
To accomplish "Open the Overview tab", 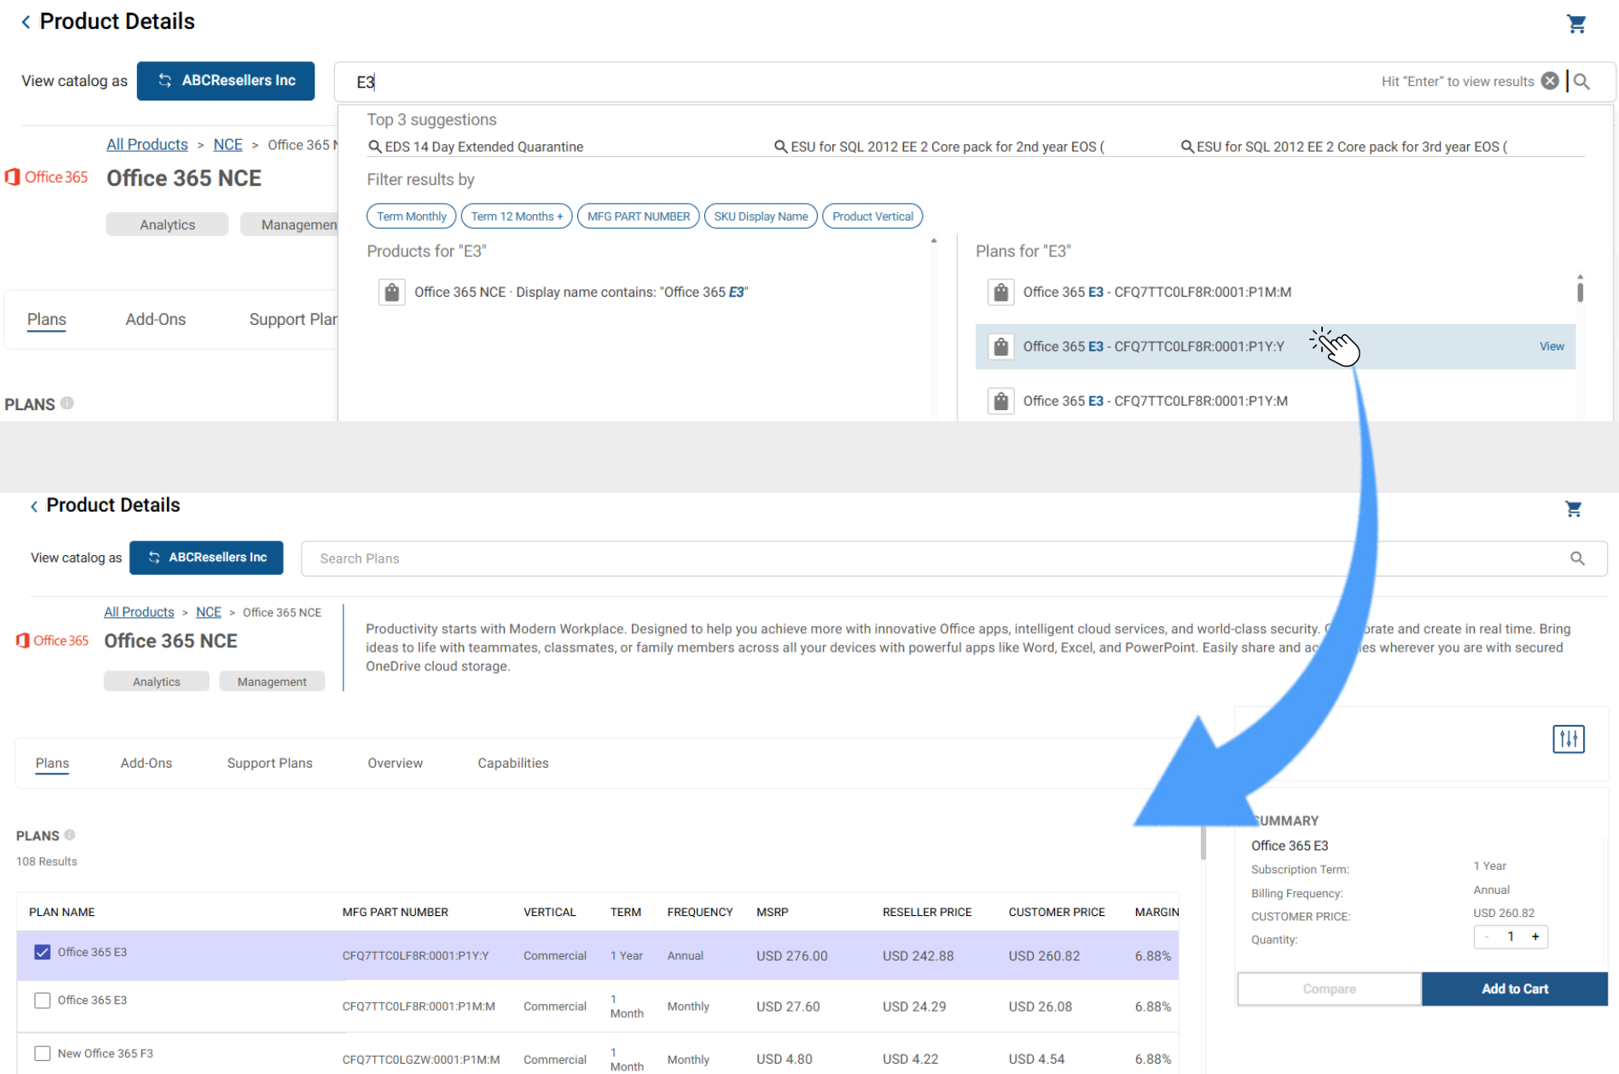I will pos(395,763).
